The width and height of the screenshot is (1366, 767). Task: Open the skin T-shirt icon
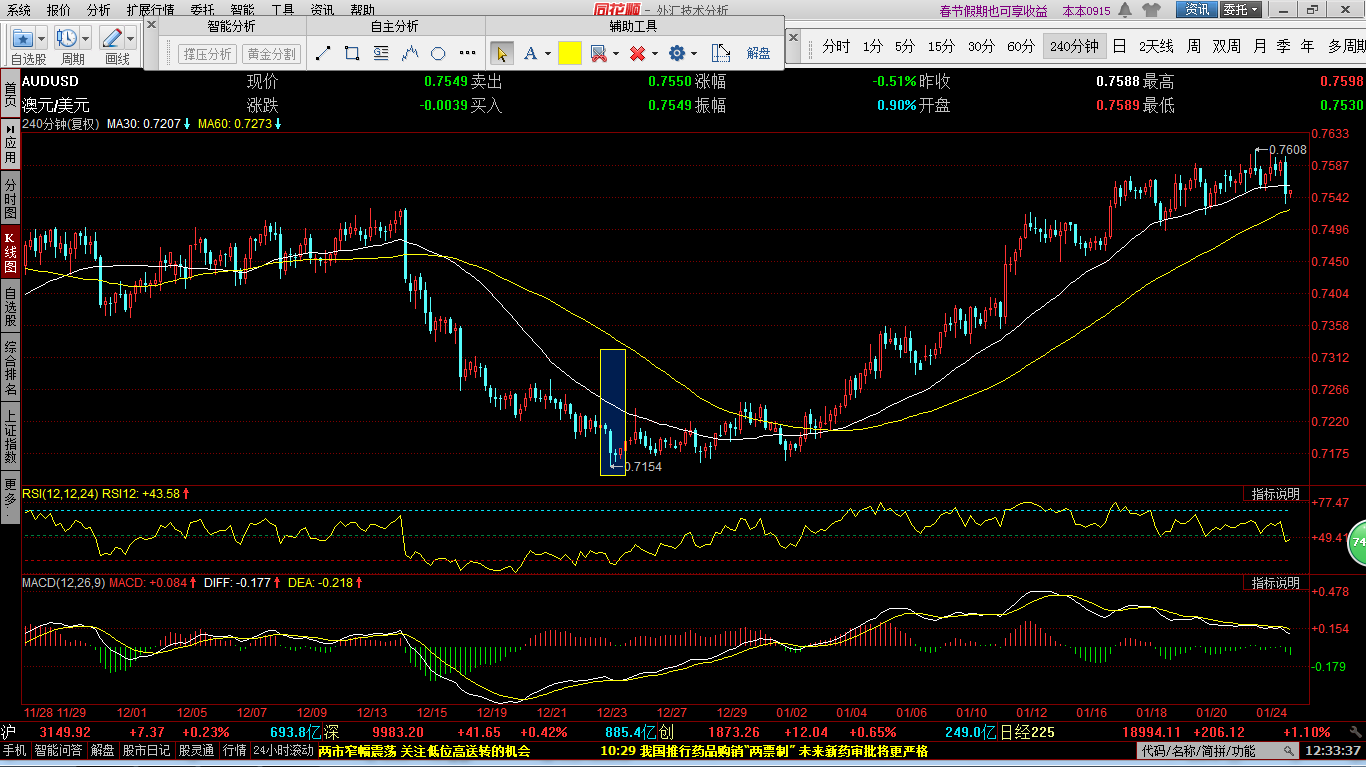coord(1151,10)
